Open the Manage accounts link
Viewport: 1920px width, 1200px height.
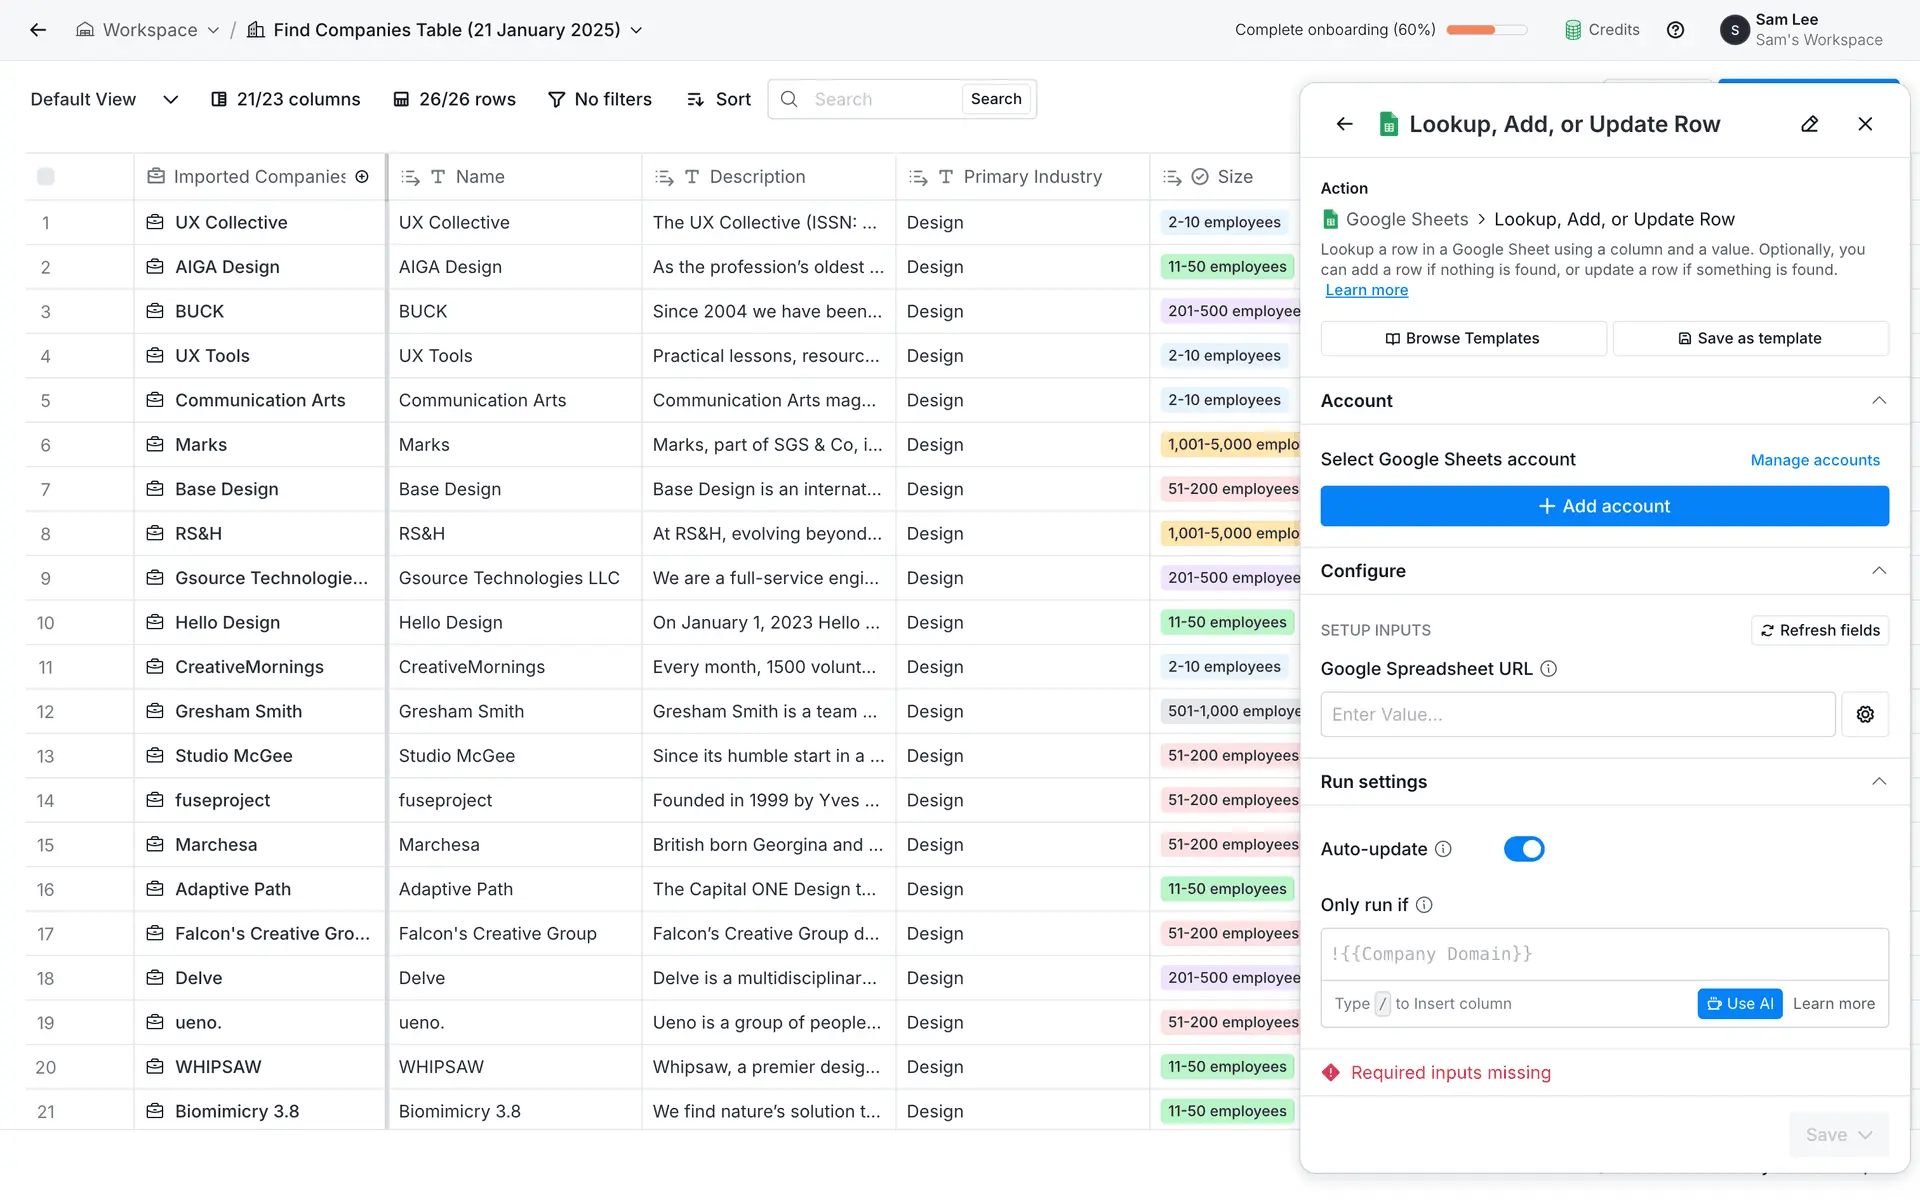[x=1814, y=460]
